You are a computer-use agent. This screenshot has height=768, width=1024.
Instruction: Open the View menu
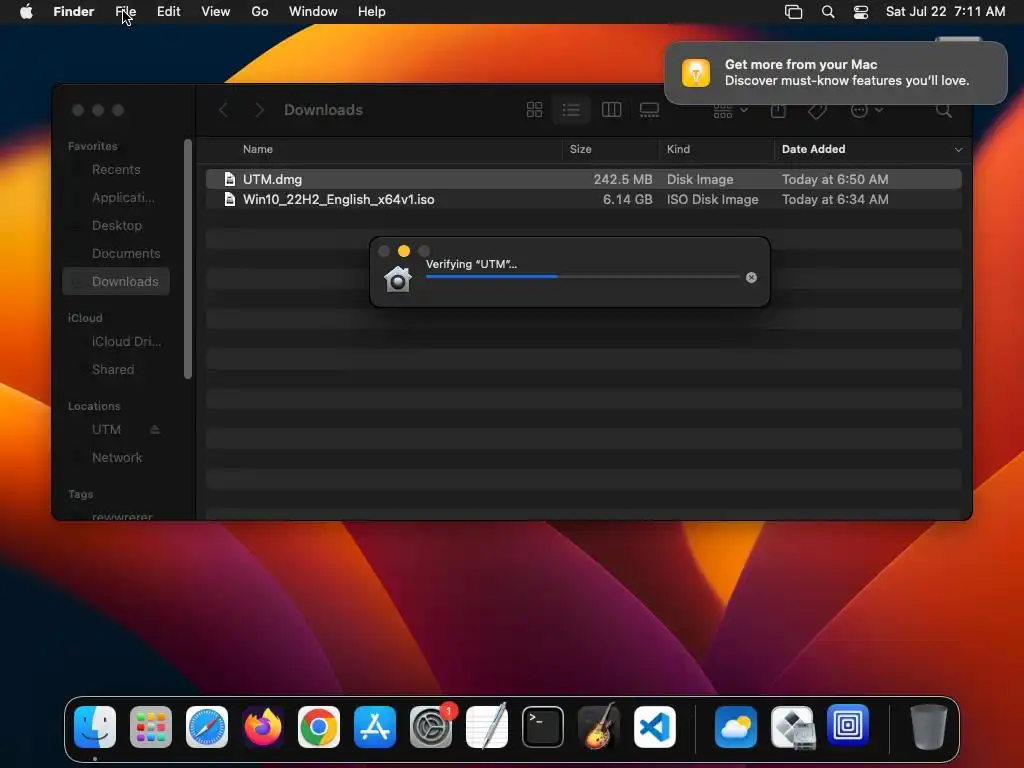(x=216, y=12)
